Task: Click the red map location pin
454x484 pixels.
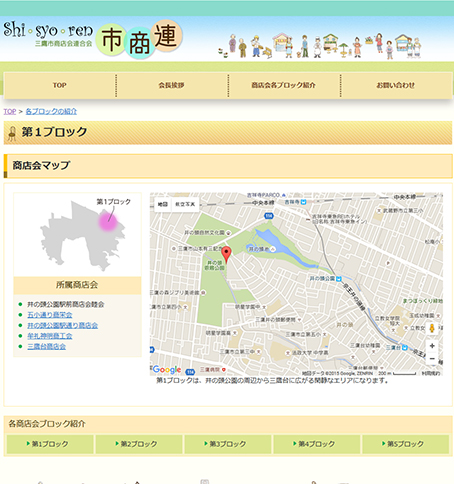Action: [227, 254]
